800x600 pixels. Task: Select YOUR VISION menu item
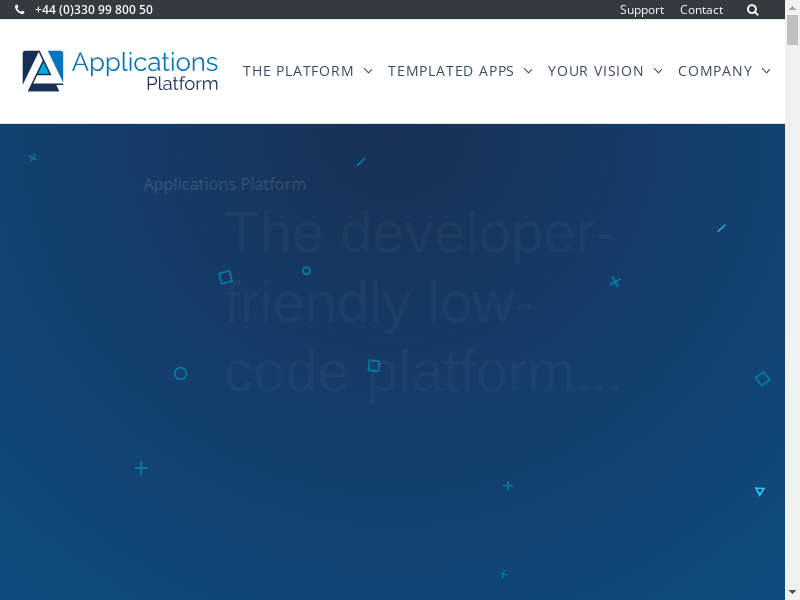click(x=596, y=71)
